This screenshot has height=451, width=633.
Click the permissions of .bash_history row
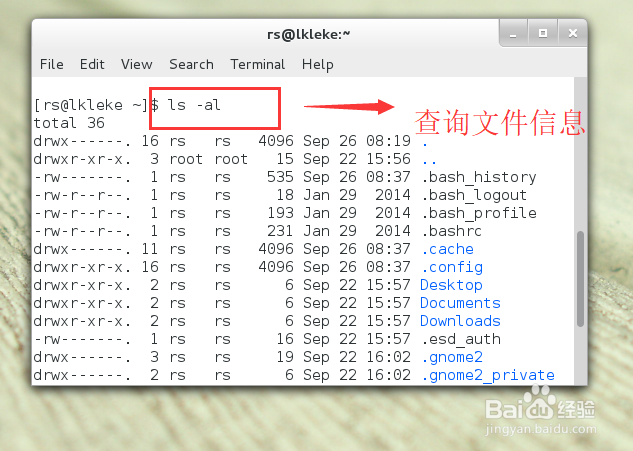point(82,177)
